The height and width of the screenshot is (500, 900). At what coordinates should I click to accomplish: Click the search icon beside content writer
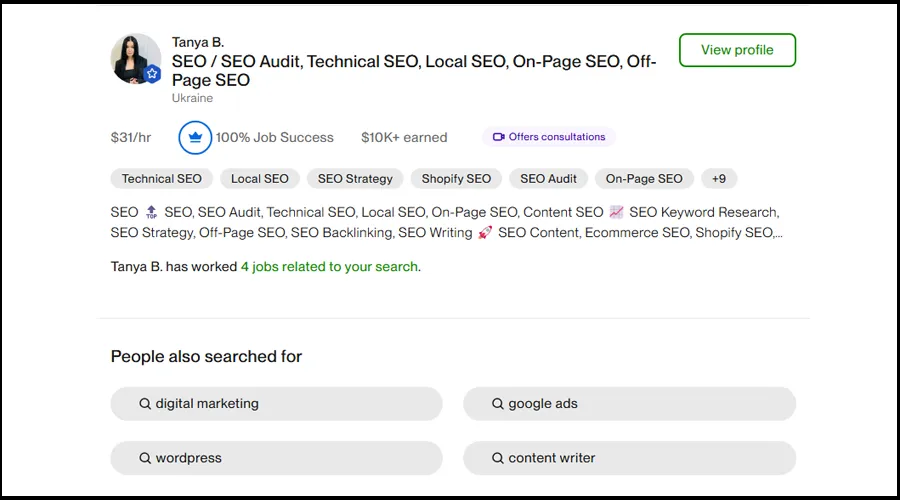click(x=498, y=458)
